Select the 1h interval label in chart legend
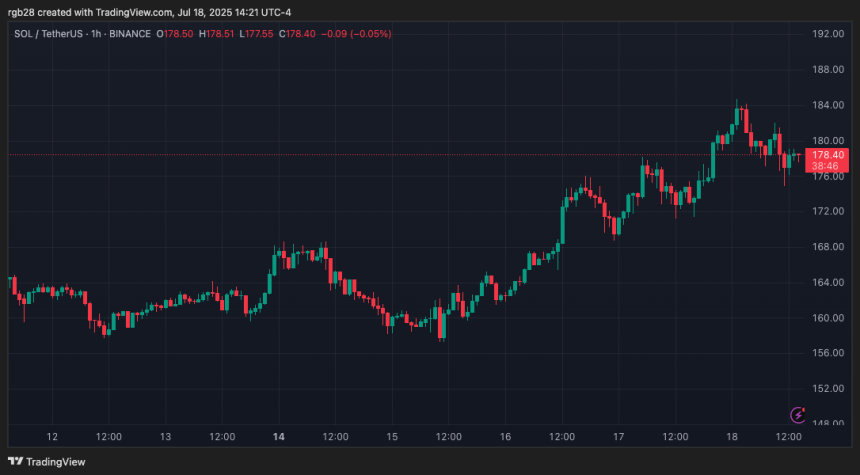 103,34
